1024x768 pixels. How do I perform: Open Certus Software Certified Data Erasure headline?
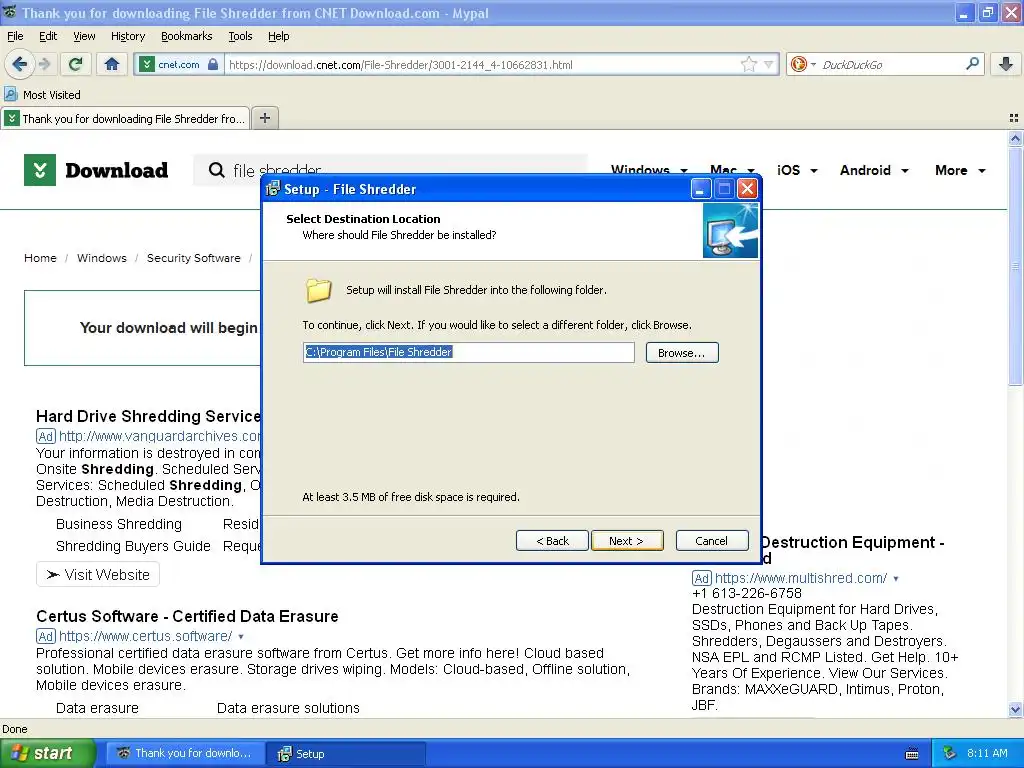(x=187, y=616)
